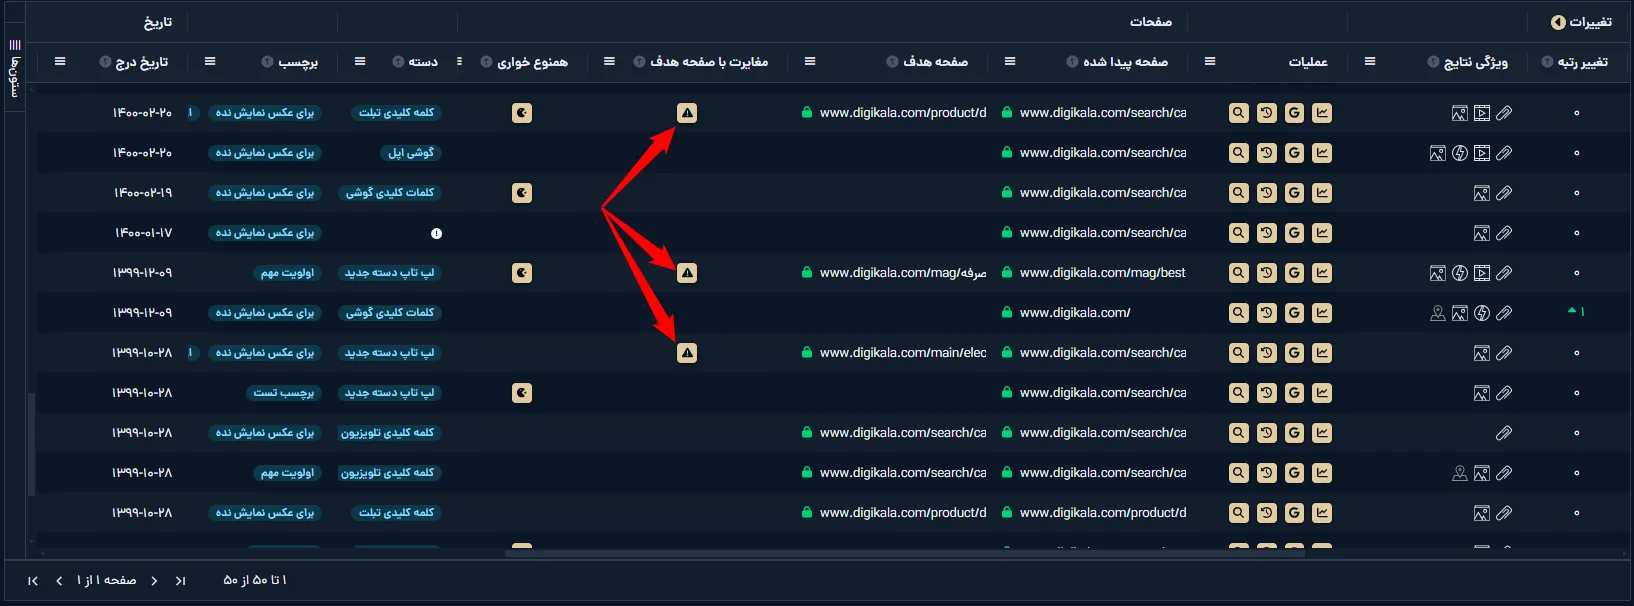The height and width of the screenshot is (606, 1634).
Task: Click the Google icon in the 1400-01-17 row
Action: click(1294, 233)
